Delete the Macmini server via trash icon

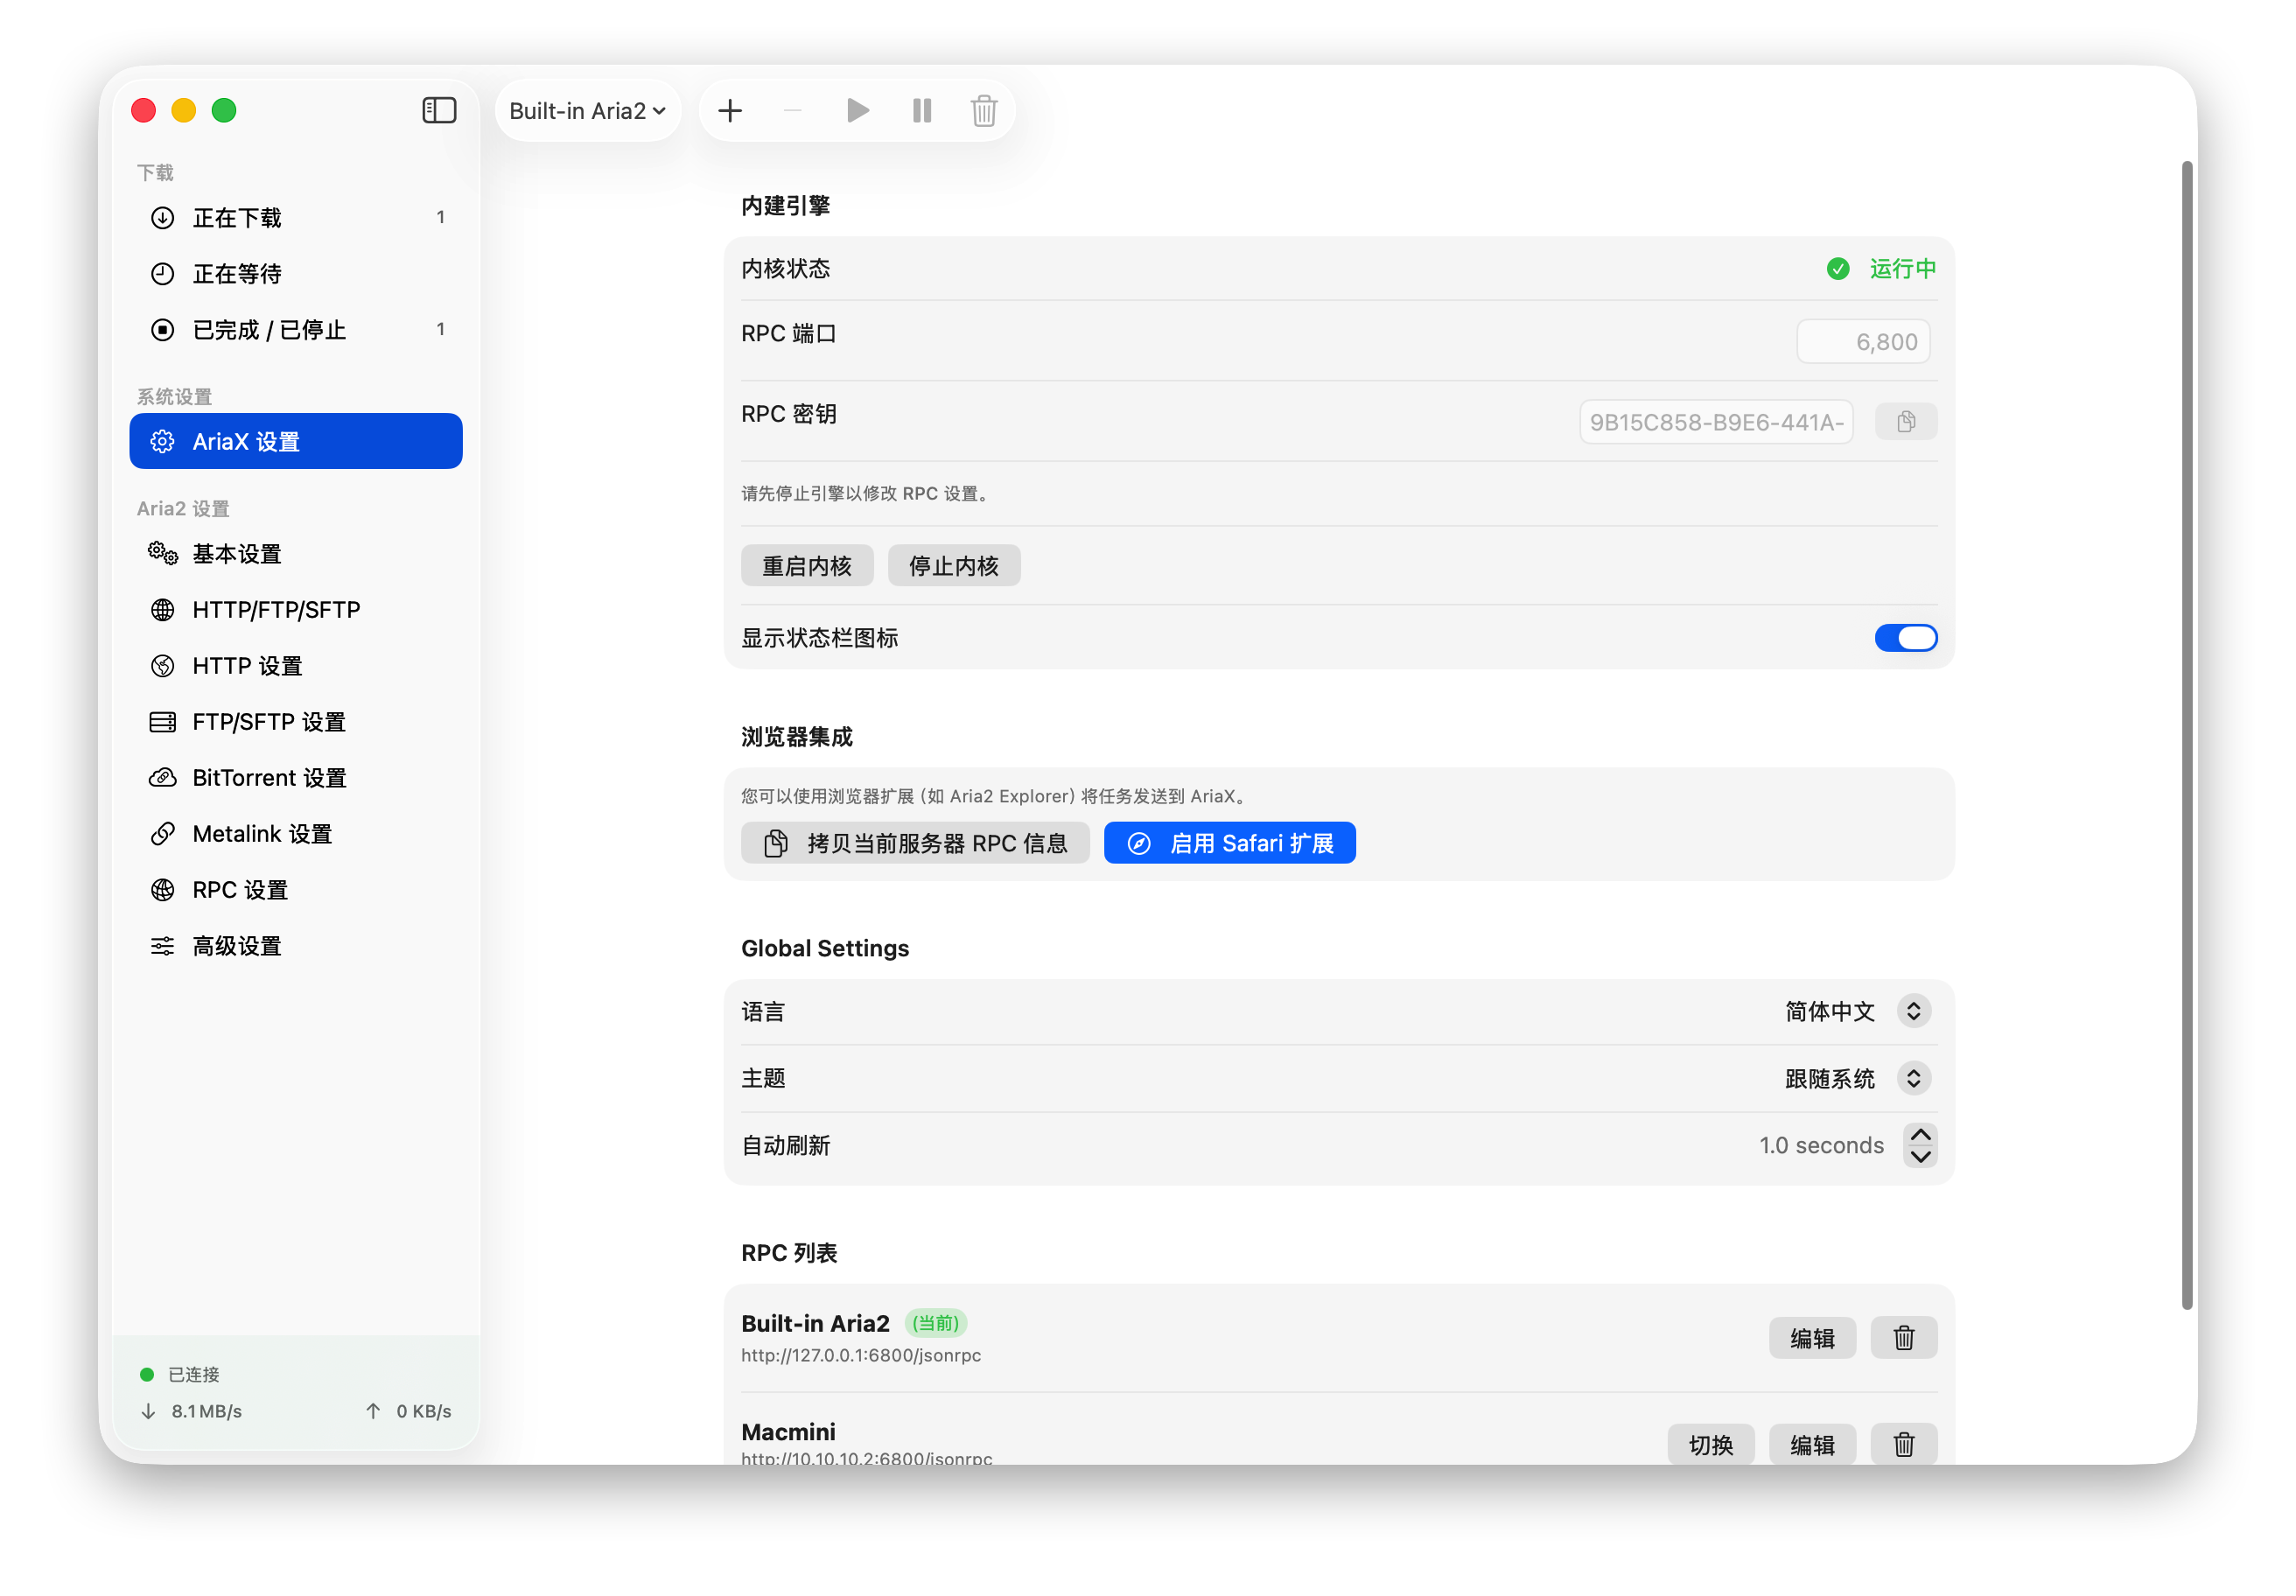[x=1903, y=1444]
